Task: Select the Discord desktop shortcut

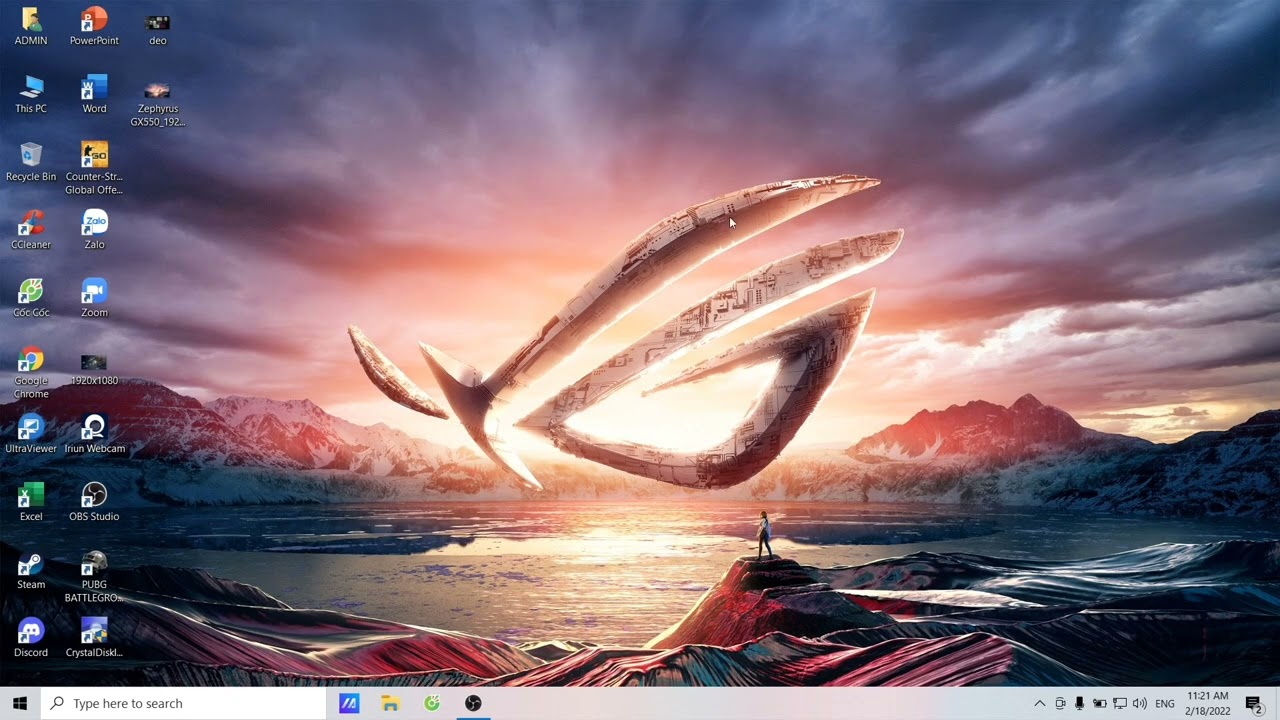Action: point(31,639)
